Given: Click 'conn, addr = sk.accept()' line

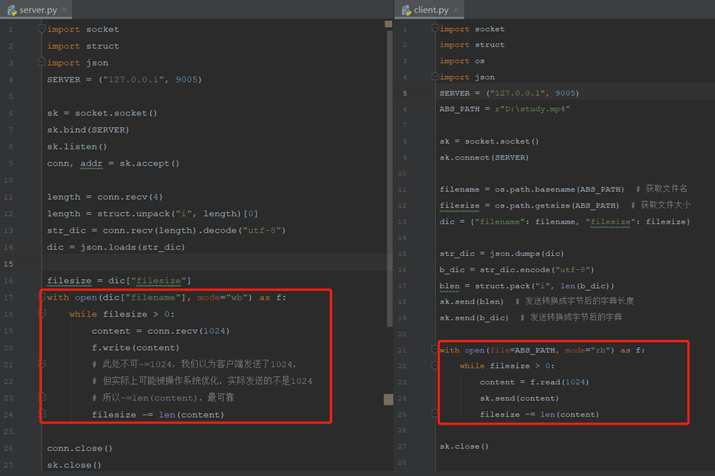Looking at the screenshot, I should click(x=114, y=163).
